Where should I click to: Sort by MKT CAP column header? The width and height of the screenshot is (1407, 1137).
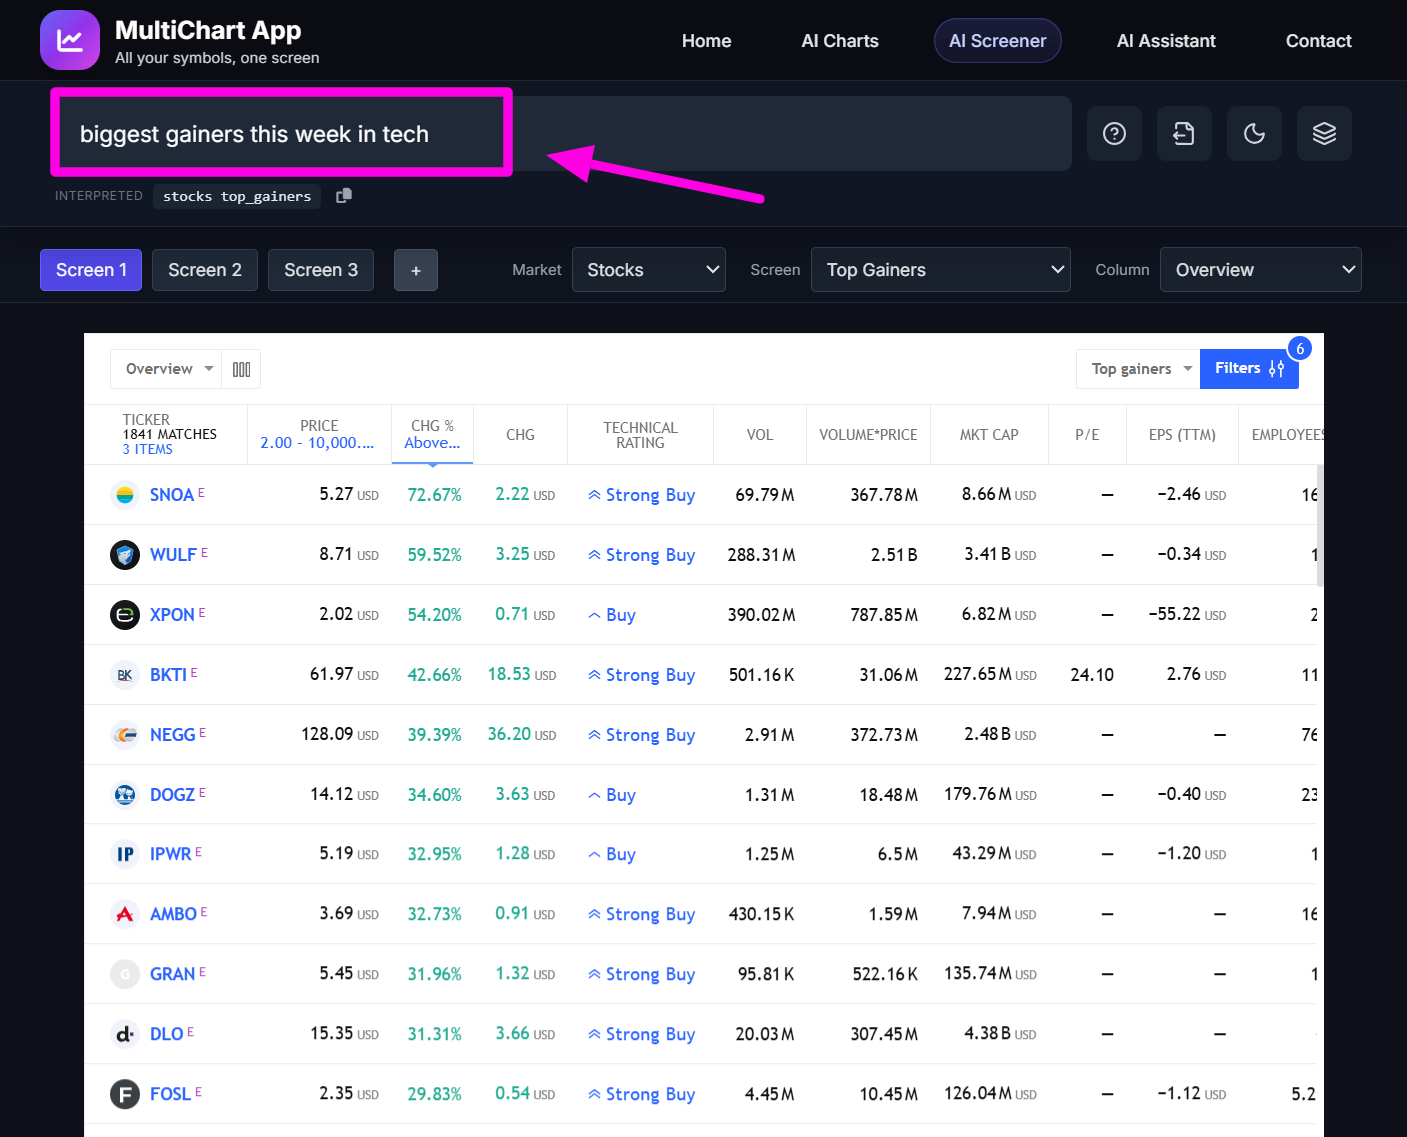pos(989,435)
